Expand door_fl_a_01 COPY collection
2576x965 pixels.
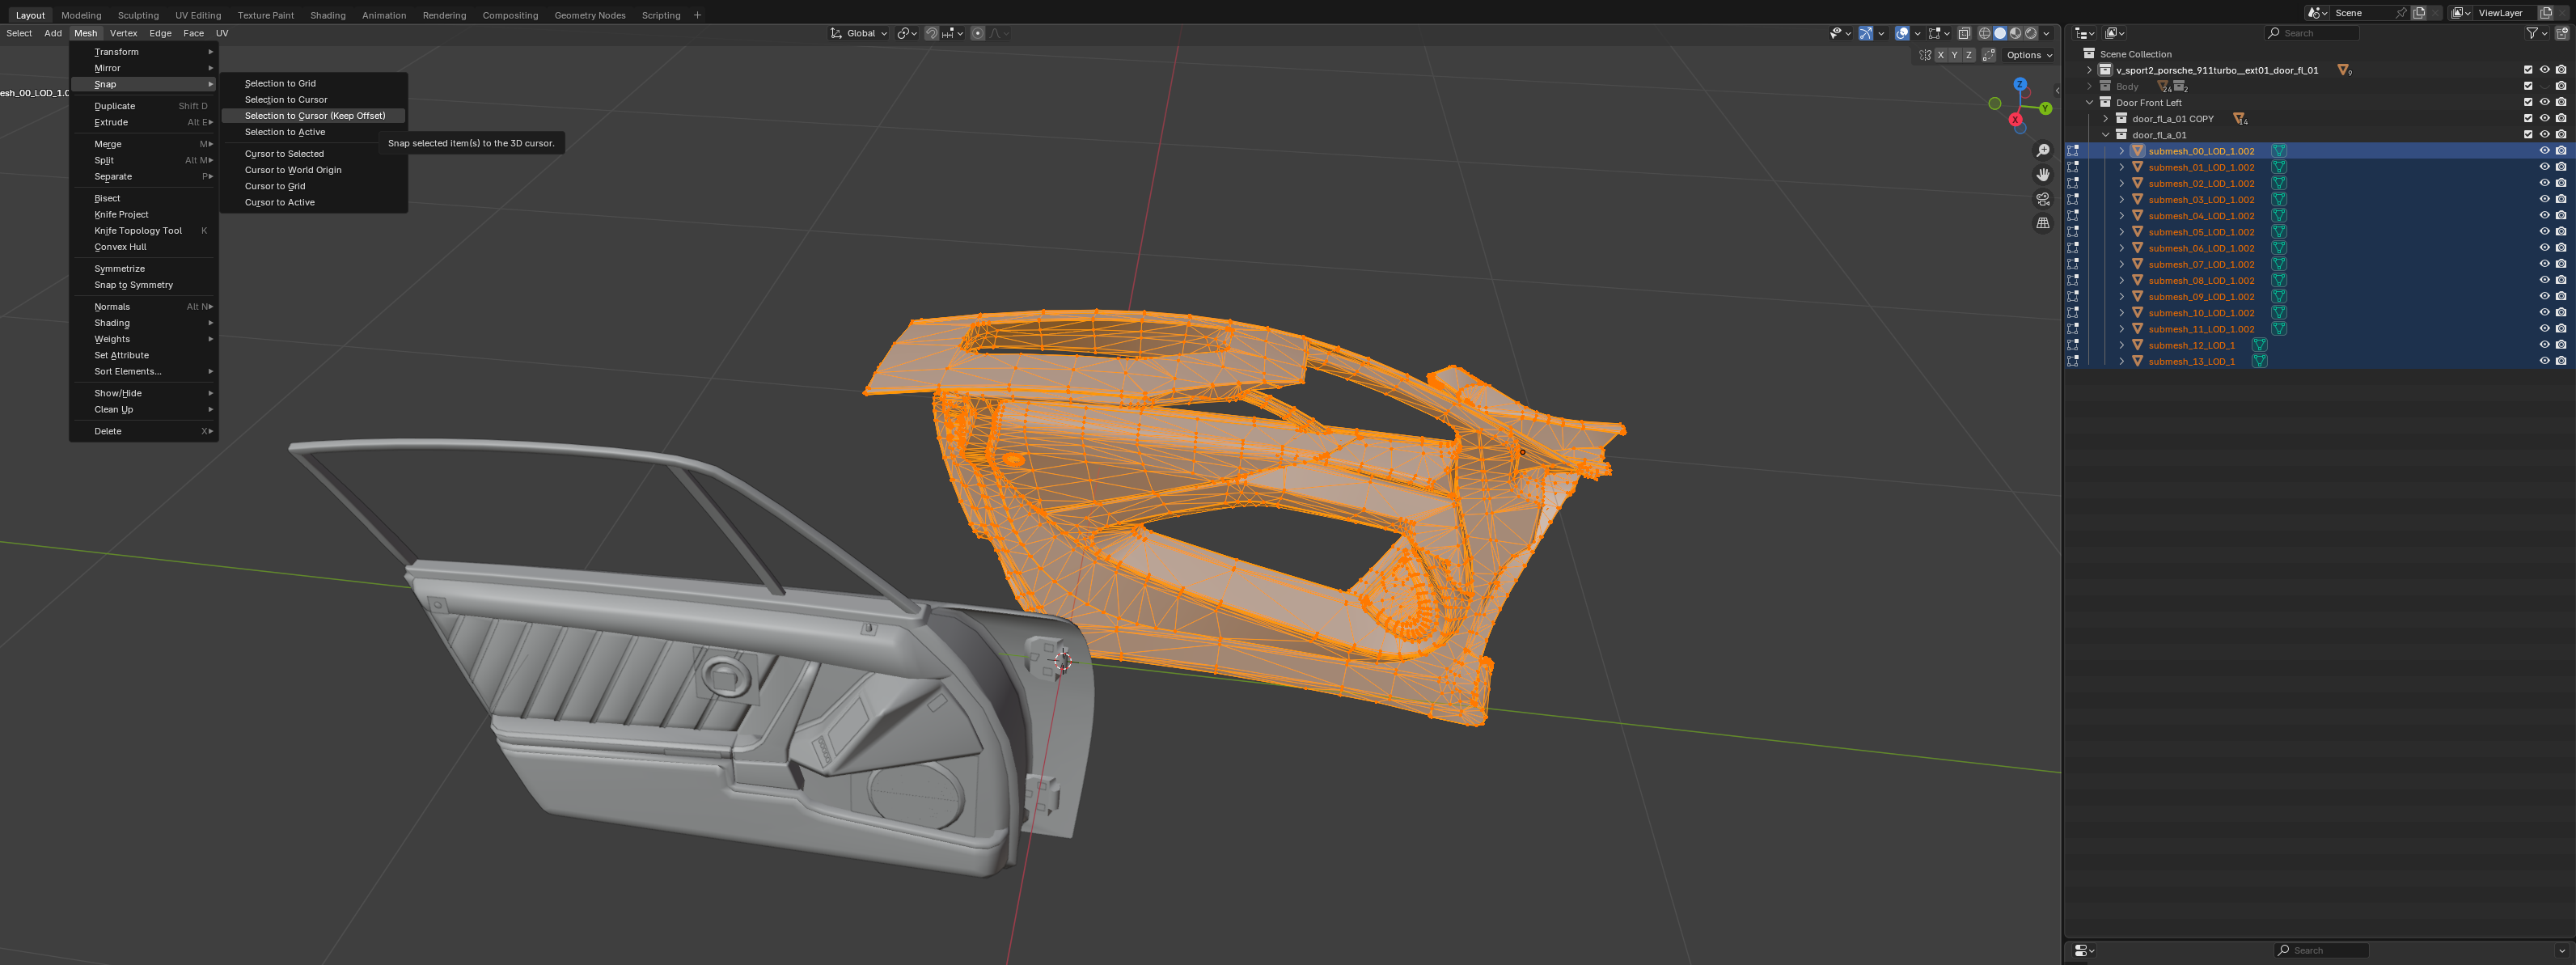pyautogui.click(x=2106, y=118)
